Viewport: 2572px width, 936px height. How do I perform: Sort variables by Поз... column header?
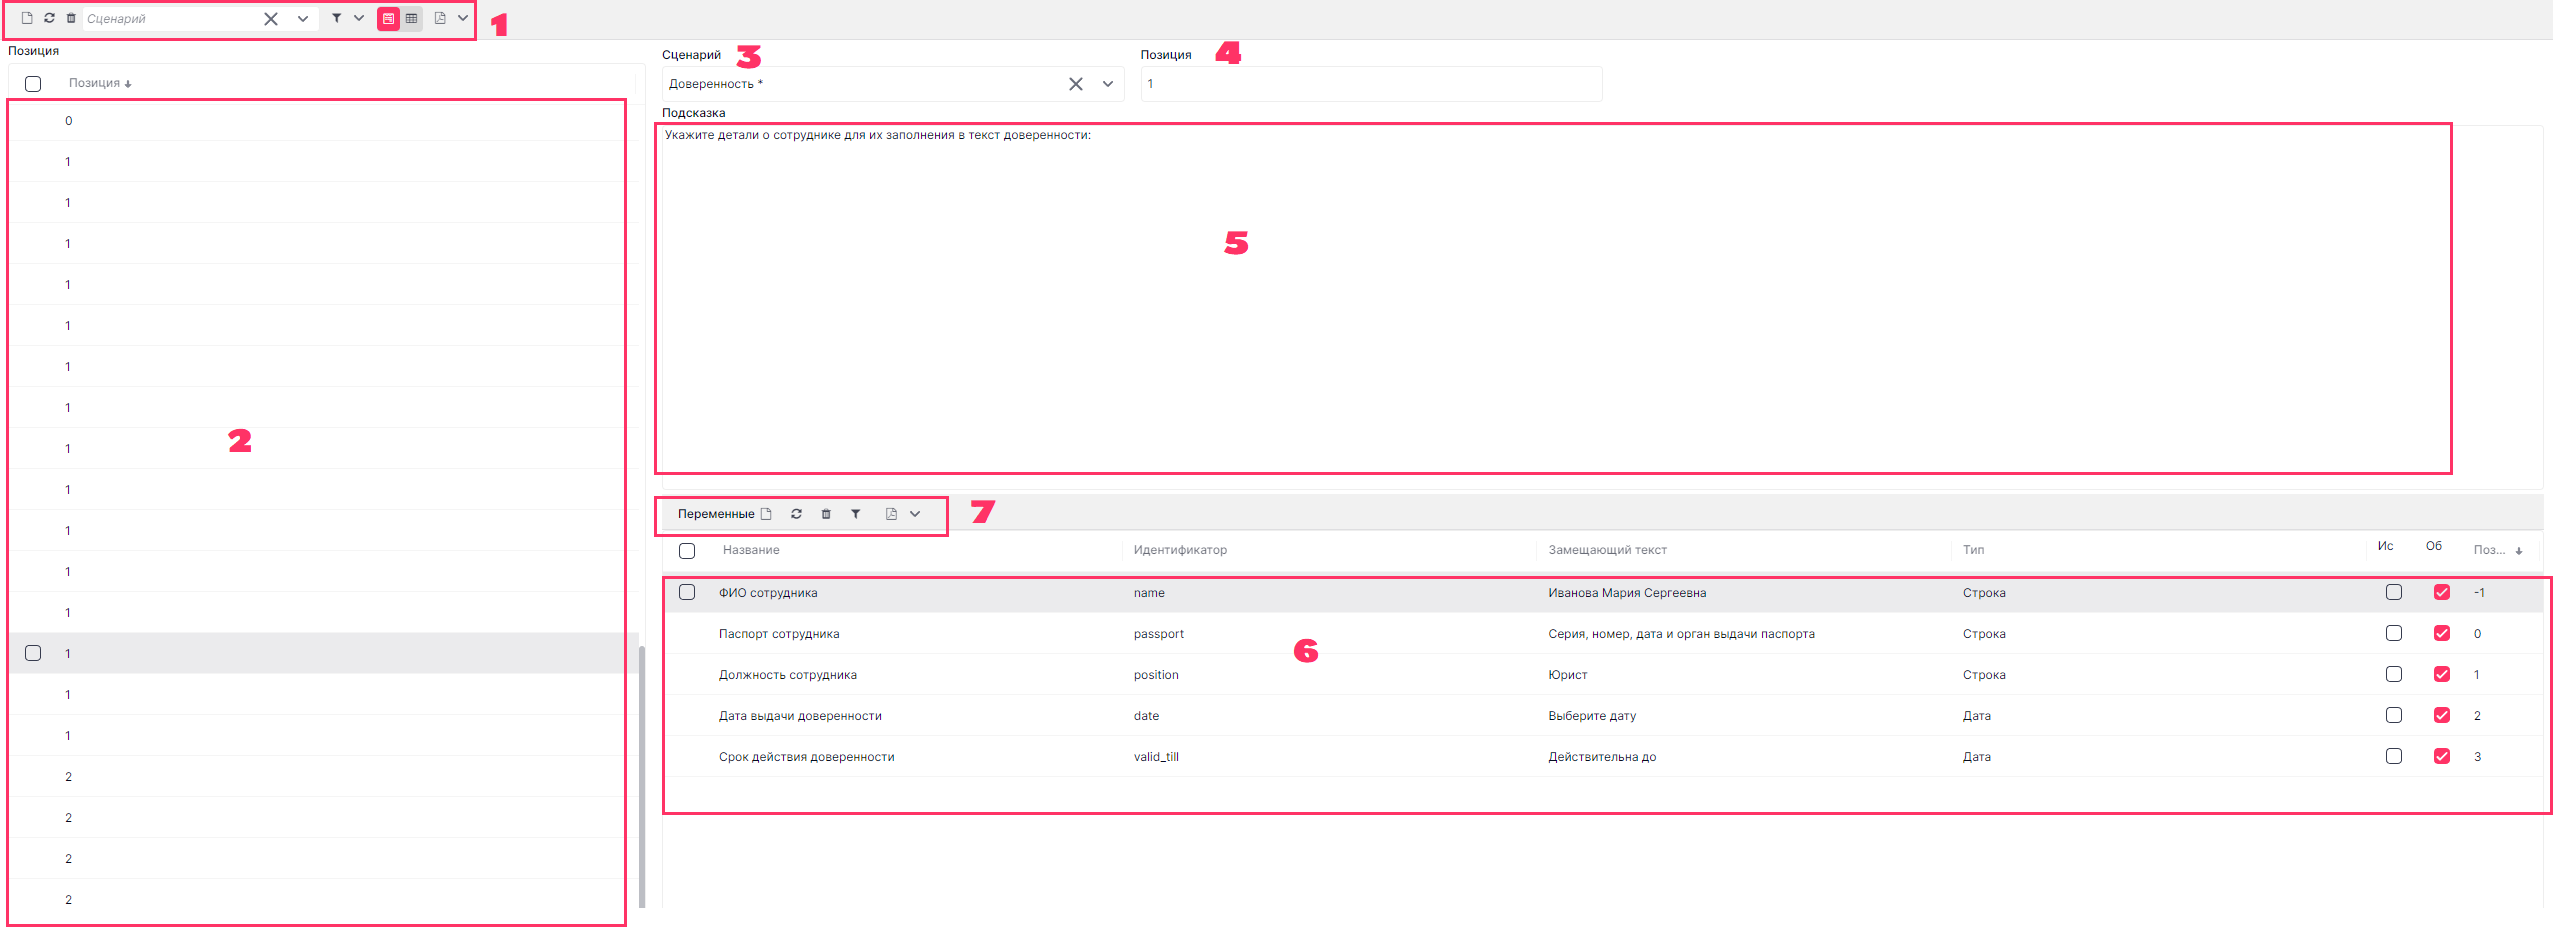pyautogui.click(x=2497, y=550)
